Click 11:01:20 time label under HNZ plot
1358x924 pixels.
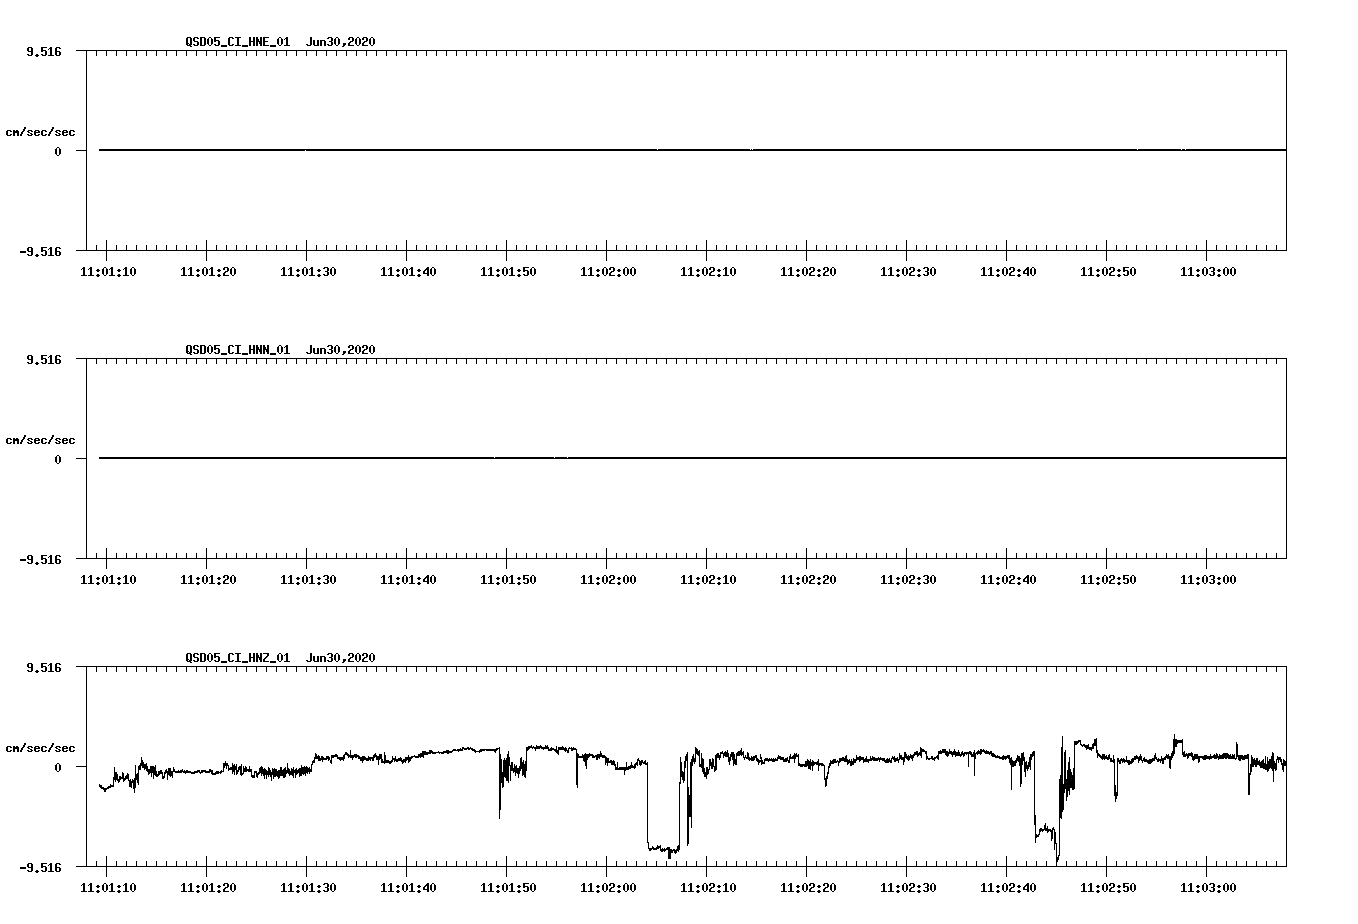point(208,888)
